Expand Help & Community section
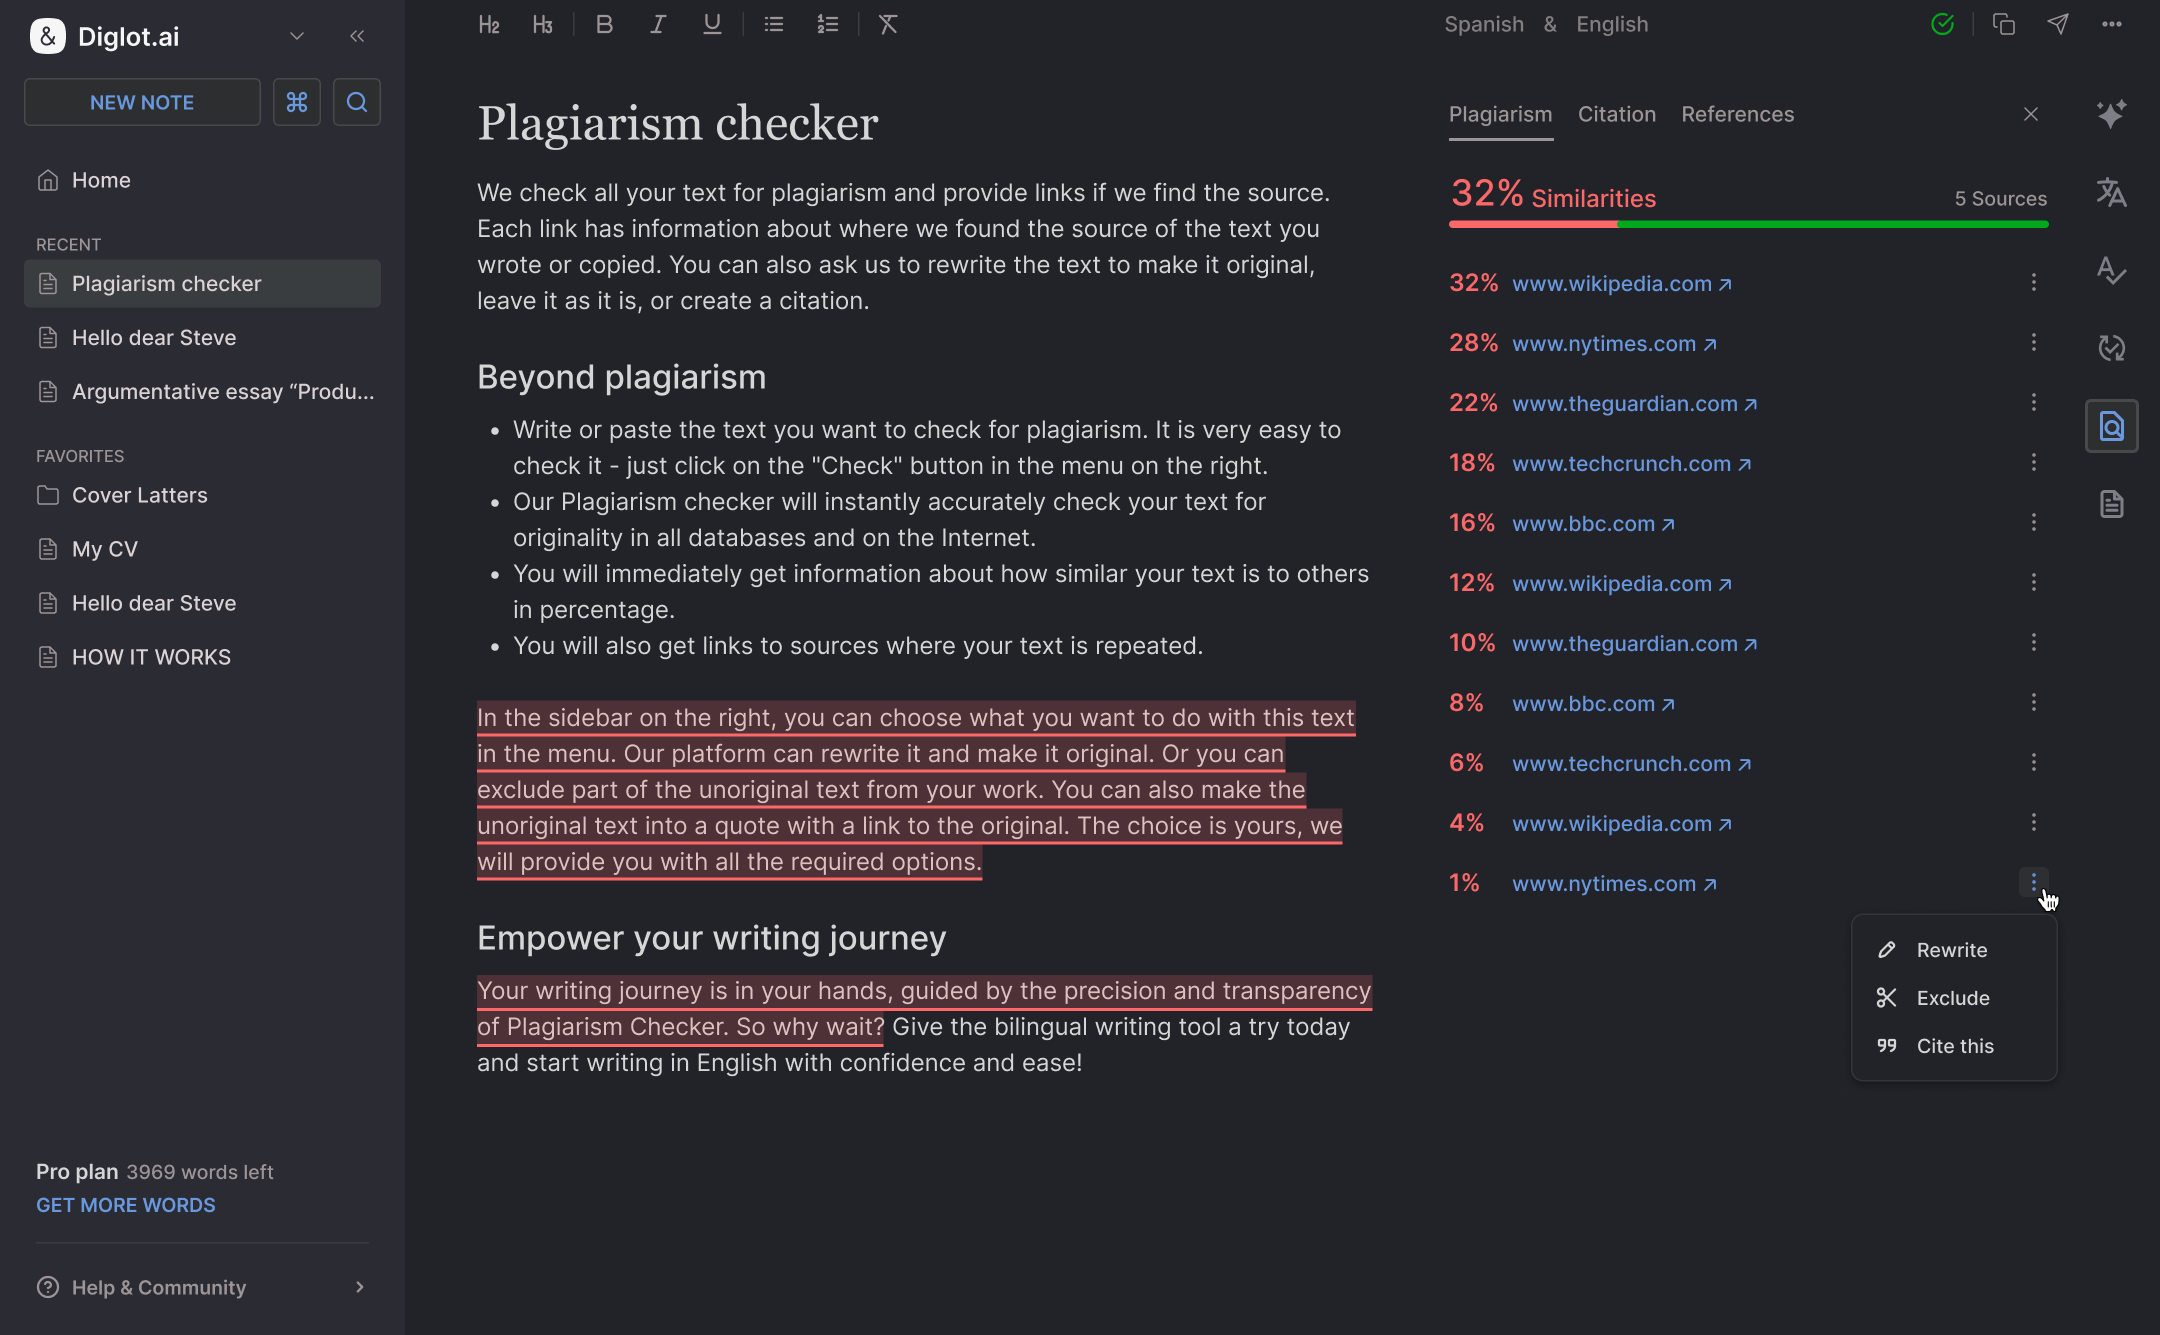Screen dimensions: 2160x1335 [359, 1287]
